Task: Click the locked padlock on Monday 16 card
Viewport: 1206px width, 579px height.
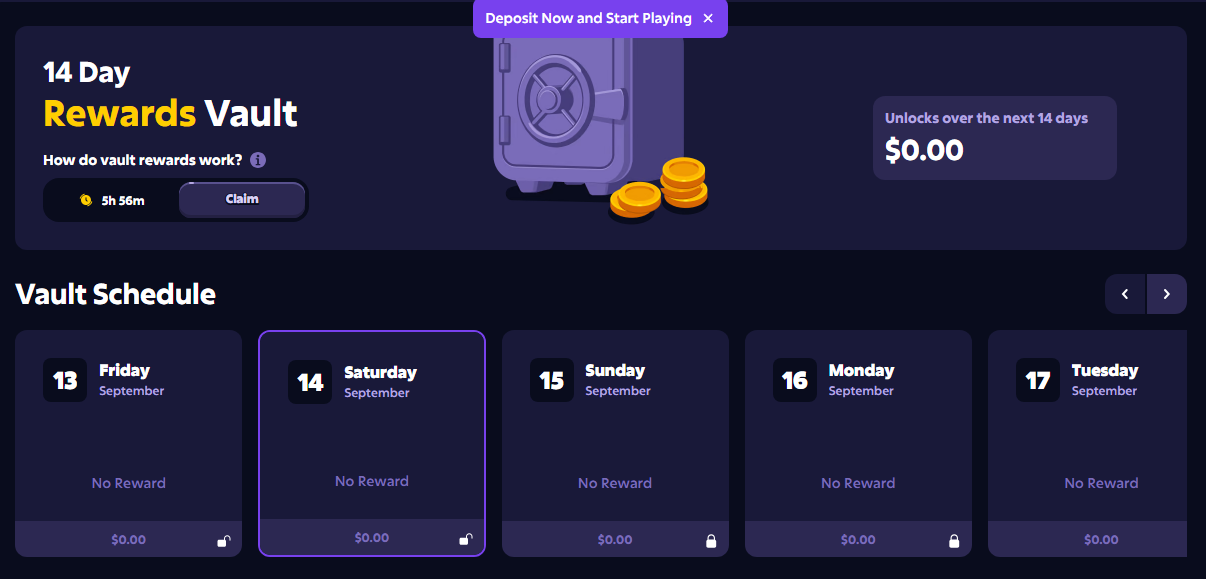Action: point(954,541)
